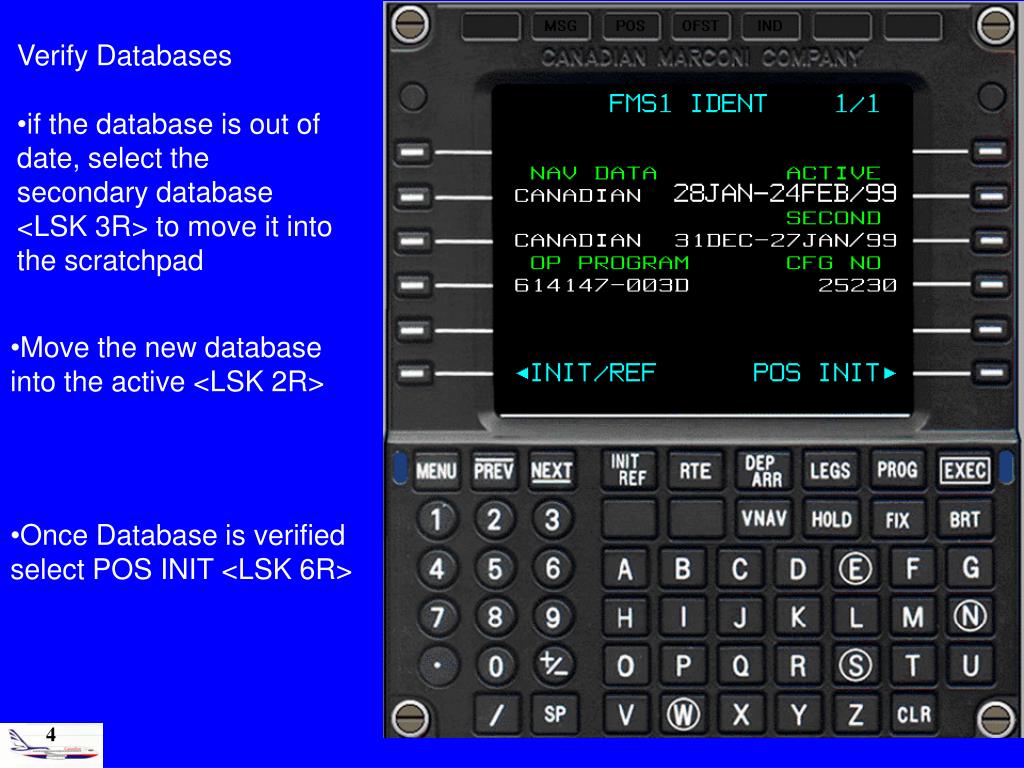Click line select key 1R at top right
This screenshot has width=1024, height=768.
point(991,151)
